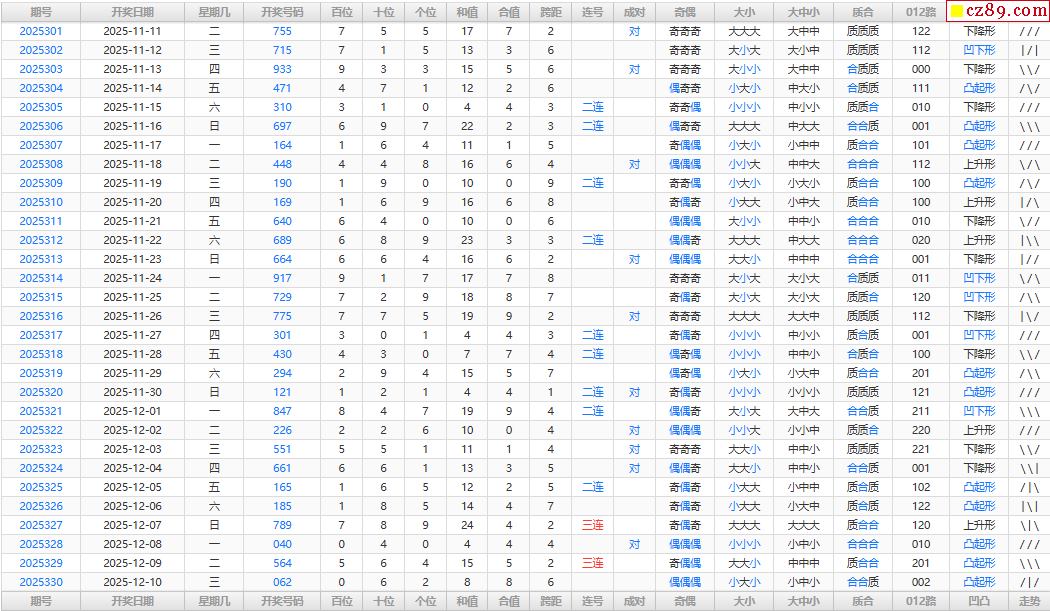Click 三连 in row 2025327
This screenshot has width=1050, height=611.
click(x=593, y=525)
